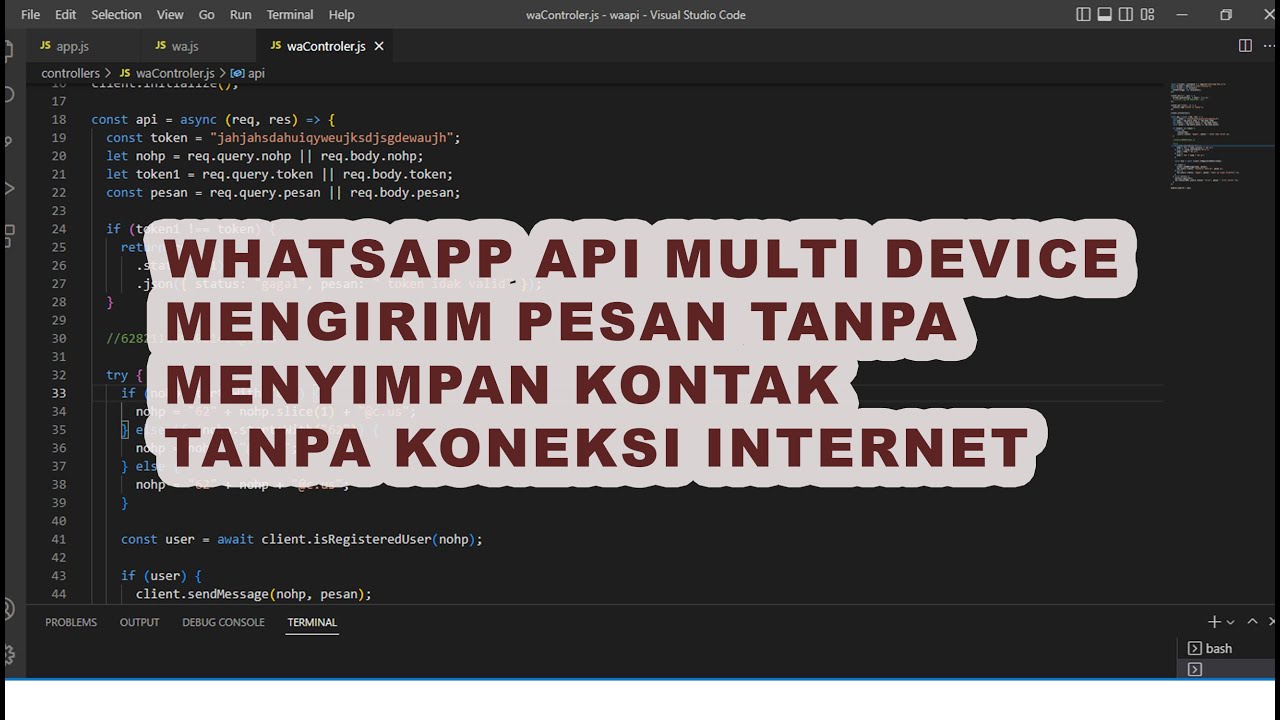Viewport: 1280px width, 720px height.
Task: Create new terminal with plus icon
Action: tap(1214, 622)
